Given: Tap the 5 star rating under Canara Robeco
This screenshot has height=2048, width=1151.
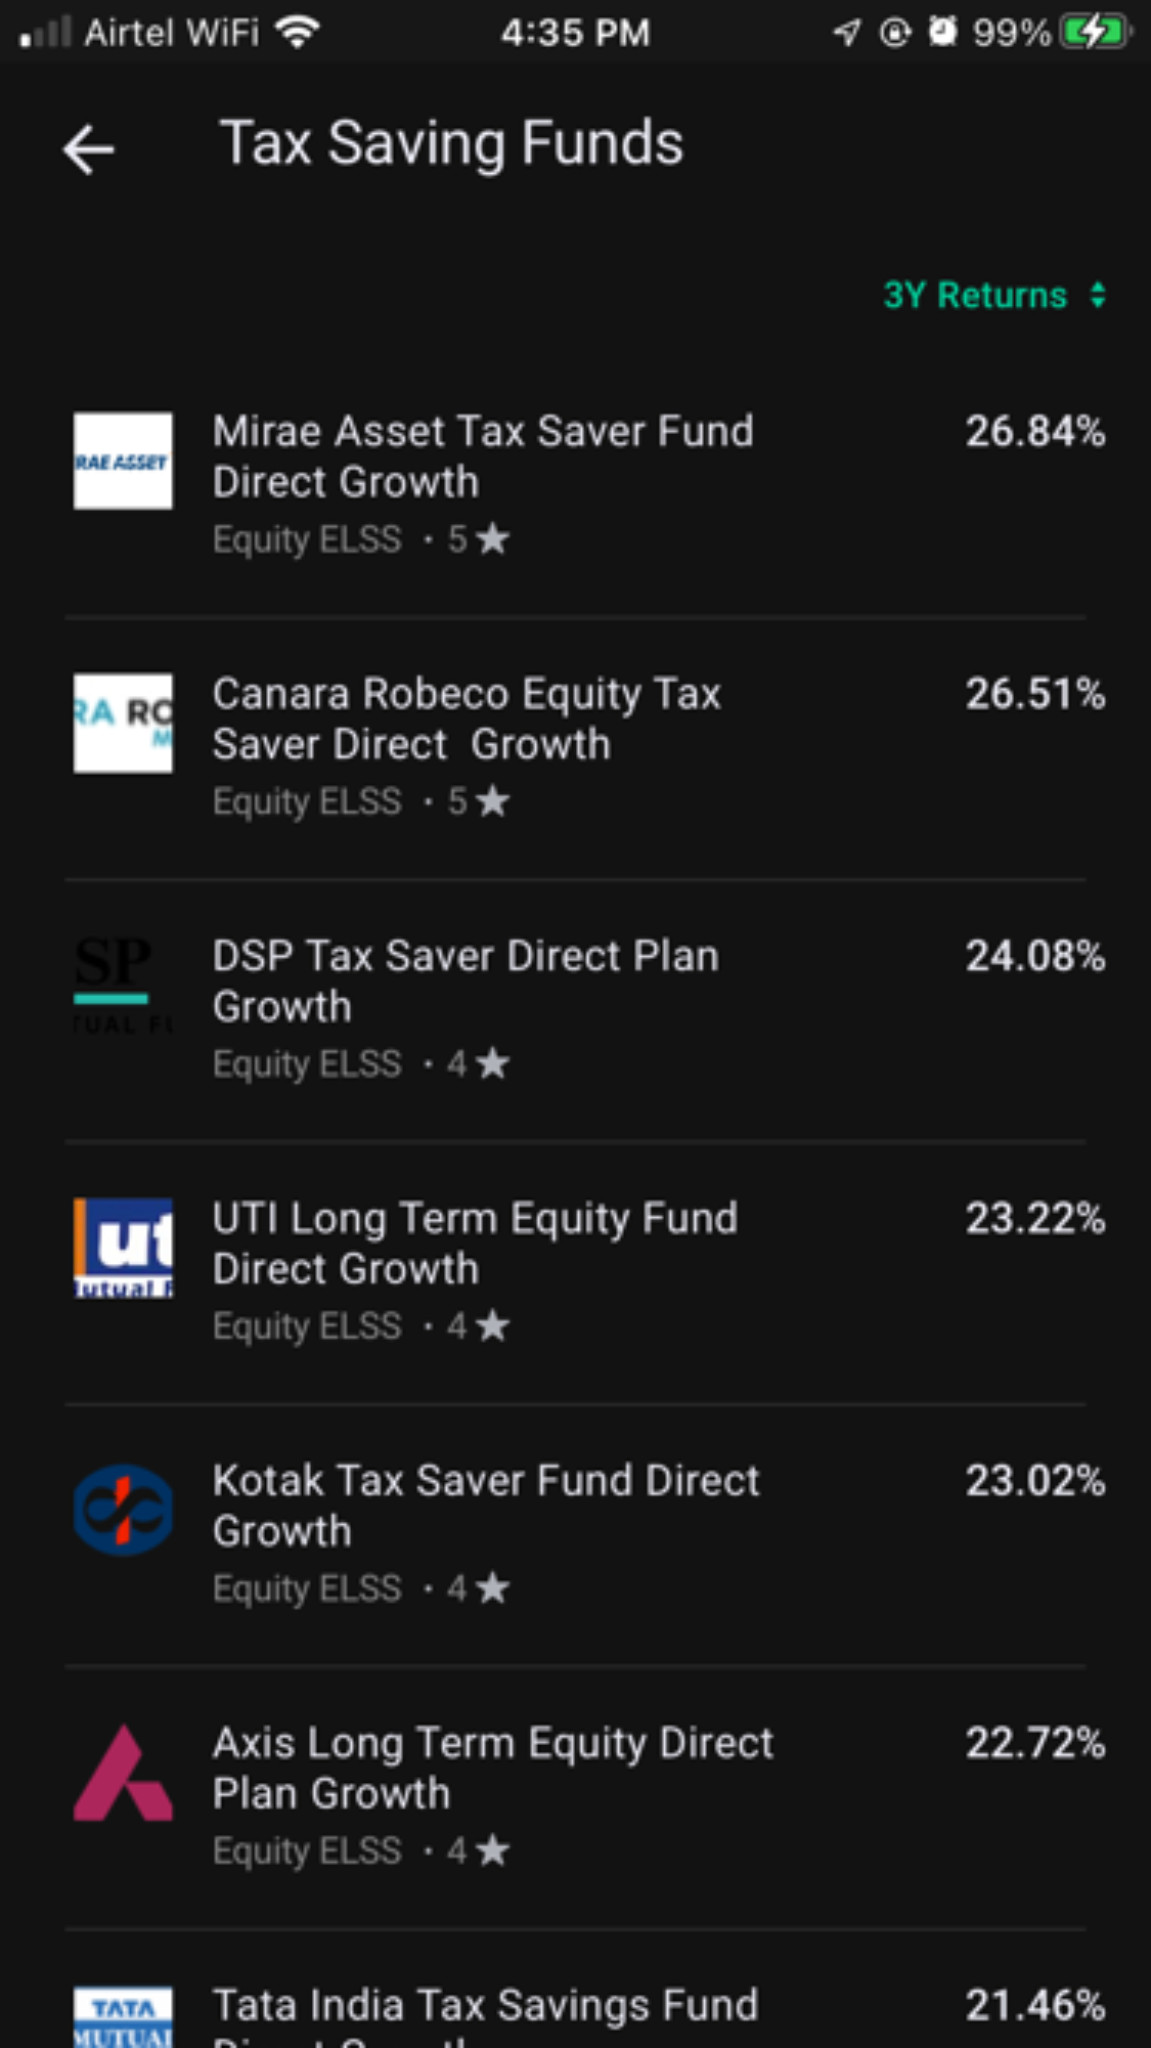Looking at the screenshot, I should pyautogui.click(x=478, y=801).
